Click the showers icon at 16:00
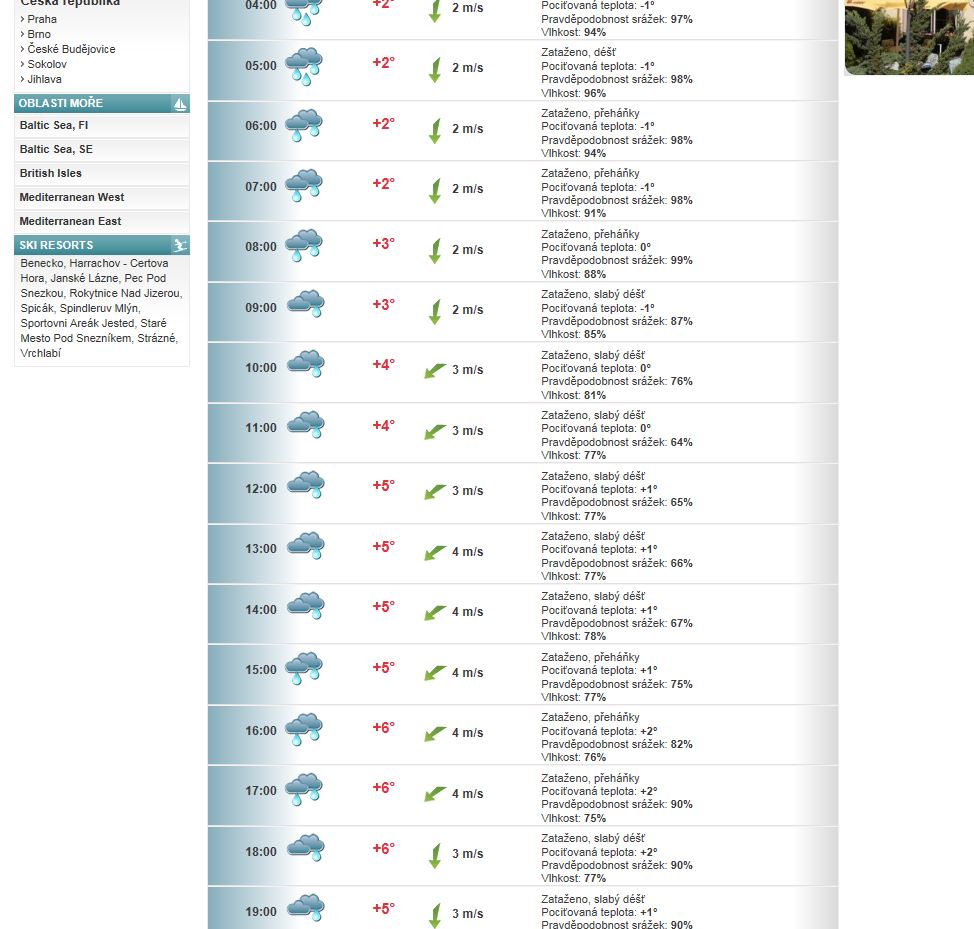974x929 pixels. point(304,728)
